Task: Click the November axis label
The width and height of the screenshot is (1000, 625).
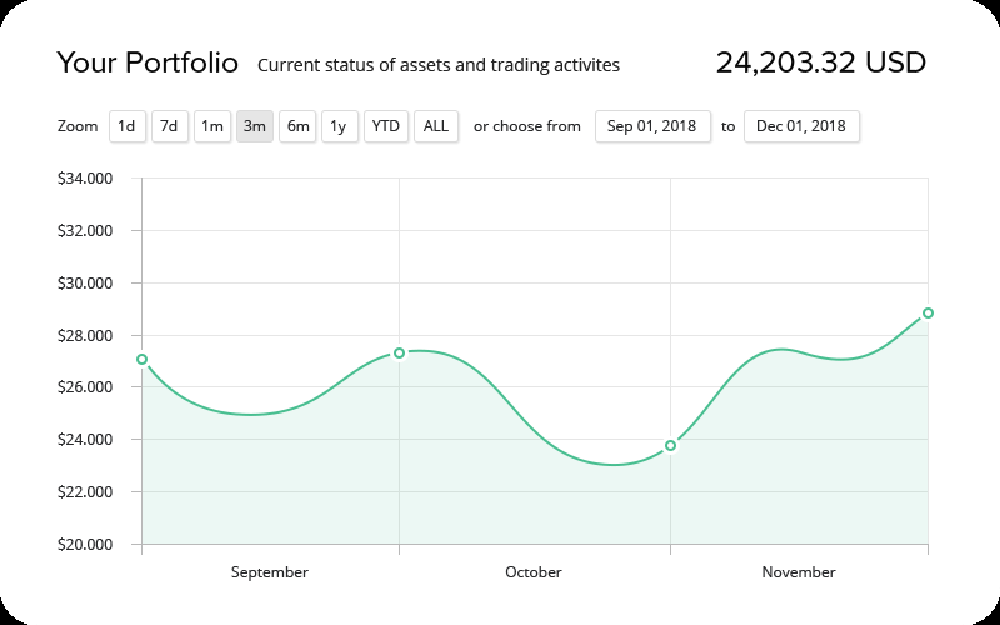Action: pos(798,572)
